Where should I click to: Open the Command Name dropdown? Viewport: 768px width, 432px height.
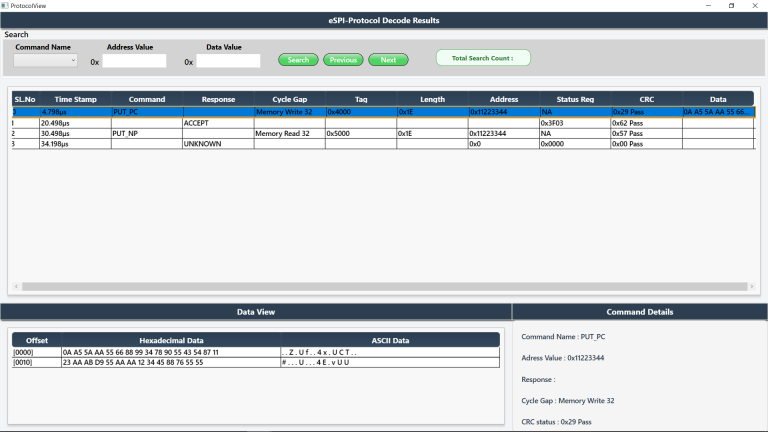click(x=45, y=60)
